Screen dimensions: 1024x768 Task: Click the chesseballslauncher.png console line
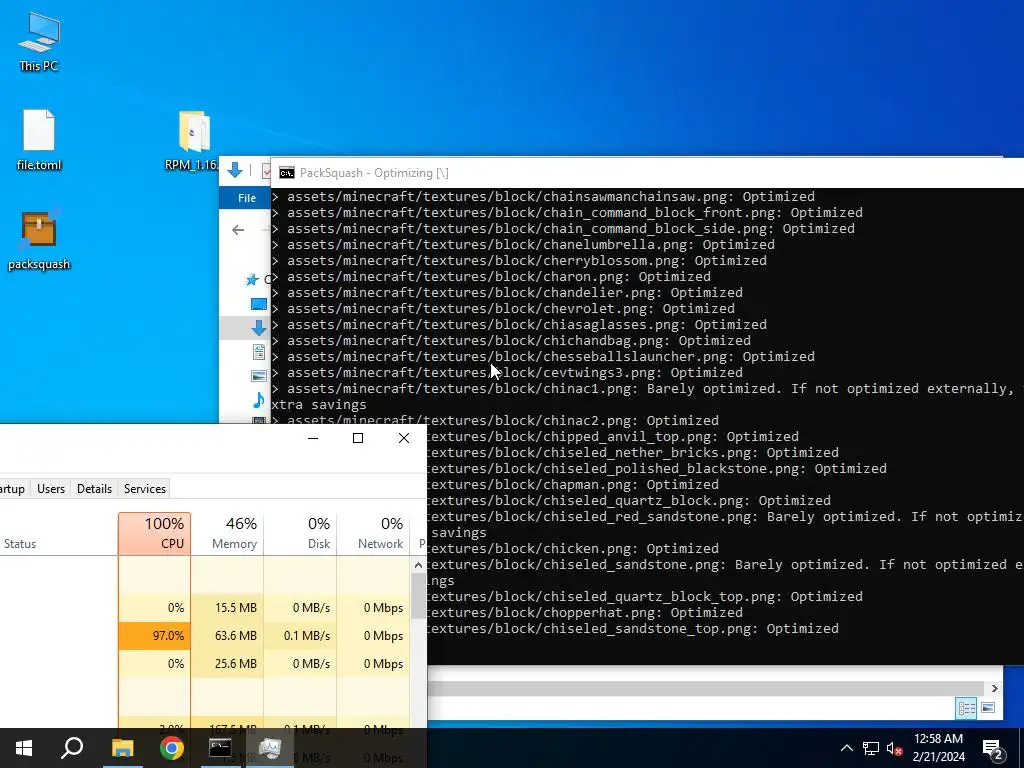tap(543, 357)
